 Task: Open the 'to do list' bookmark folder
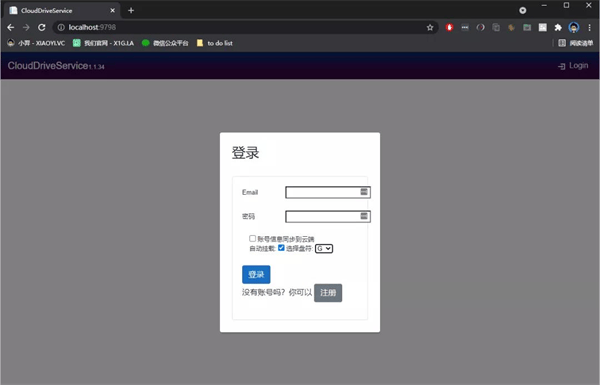pos(214,43)
